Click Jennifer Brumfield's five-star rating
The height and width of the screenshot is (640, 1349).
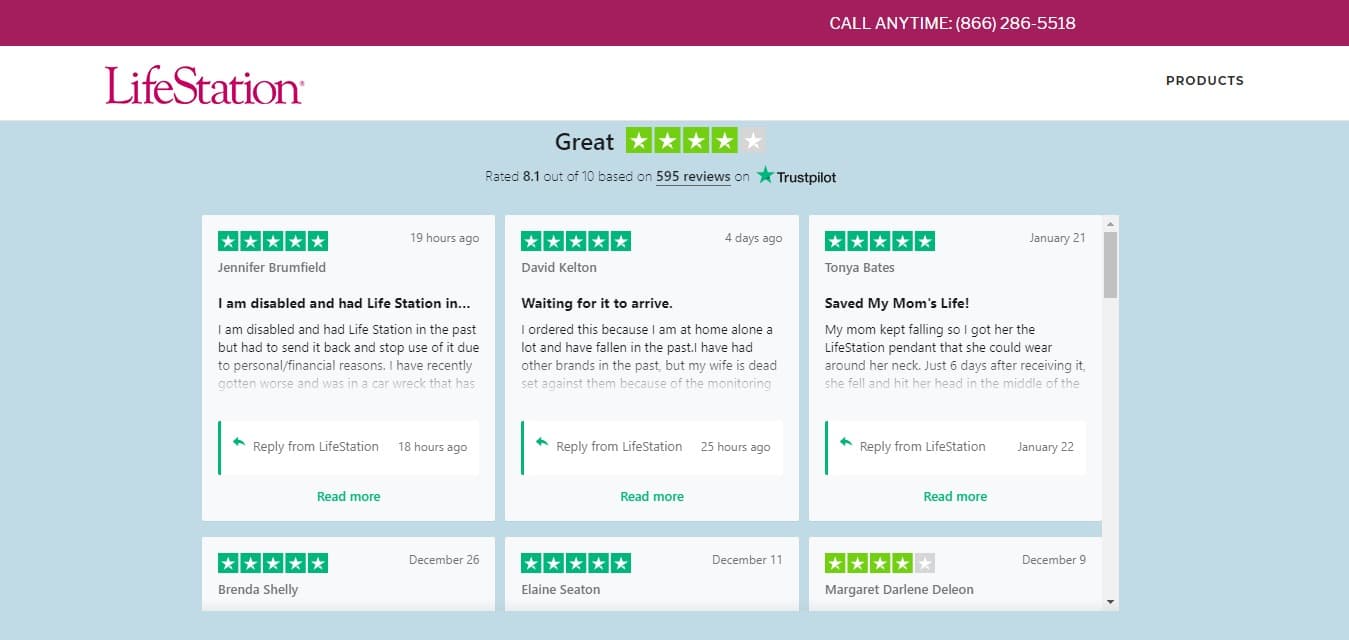coord(273,241)
